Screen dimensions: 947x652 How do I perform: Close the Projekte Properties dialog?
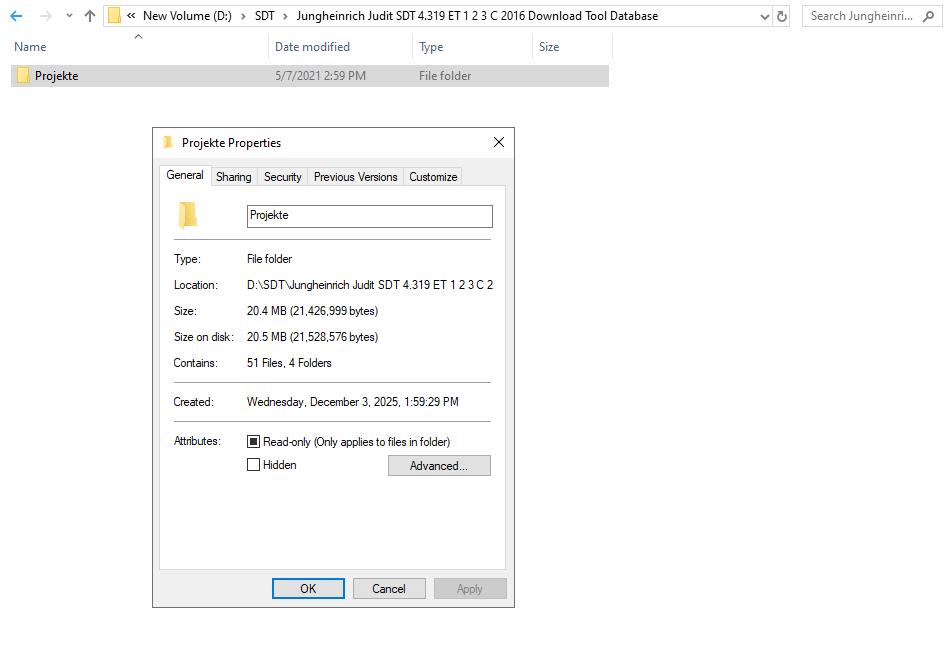click(x=499, y=142)
